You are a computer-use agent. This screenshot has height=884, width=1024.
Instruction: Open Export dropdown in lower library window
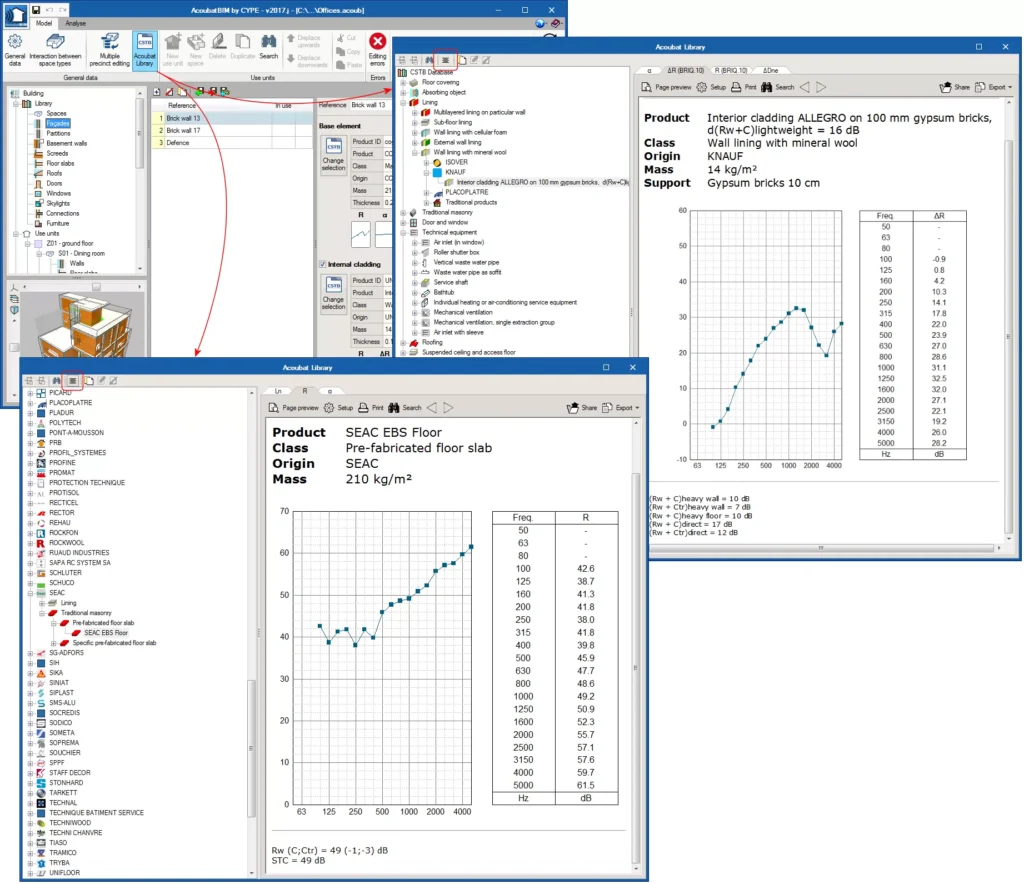620,407
